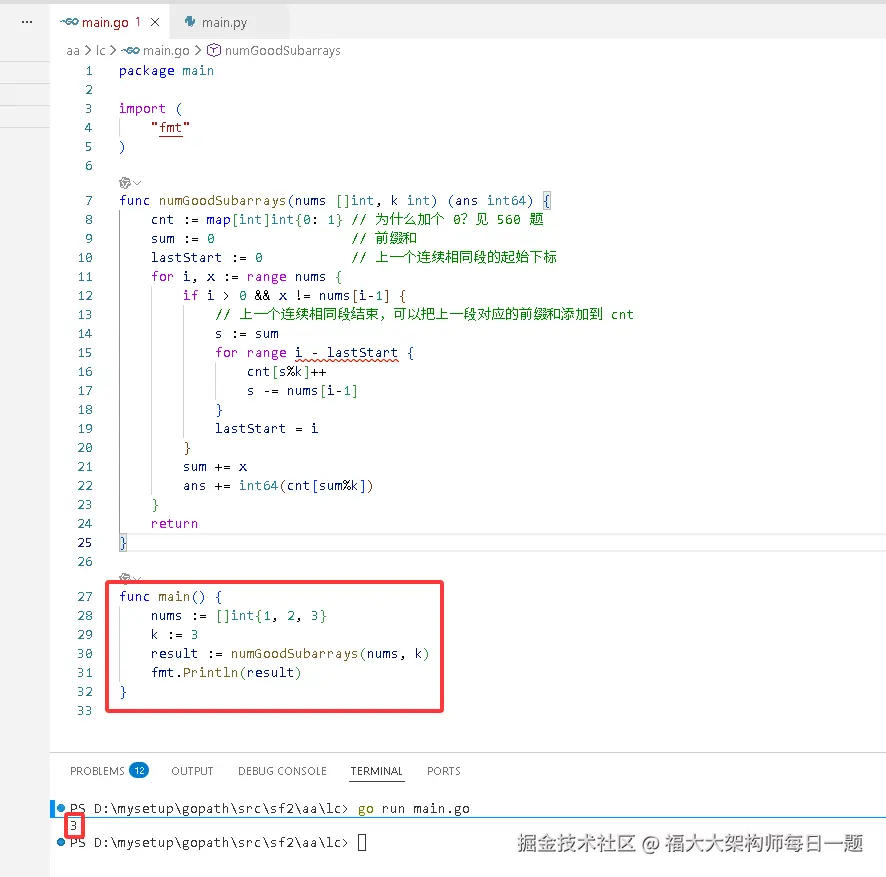Click the Python icon on the main.py tab
This screenshot has height=877, width=886.
(188, 20)
